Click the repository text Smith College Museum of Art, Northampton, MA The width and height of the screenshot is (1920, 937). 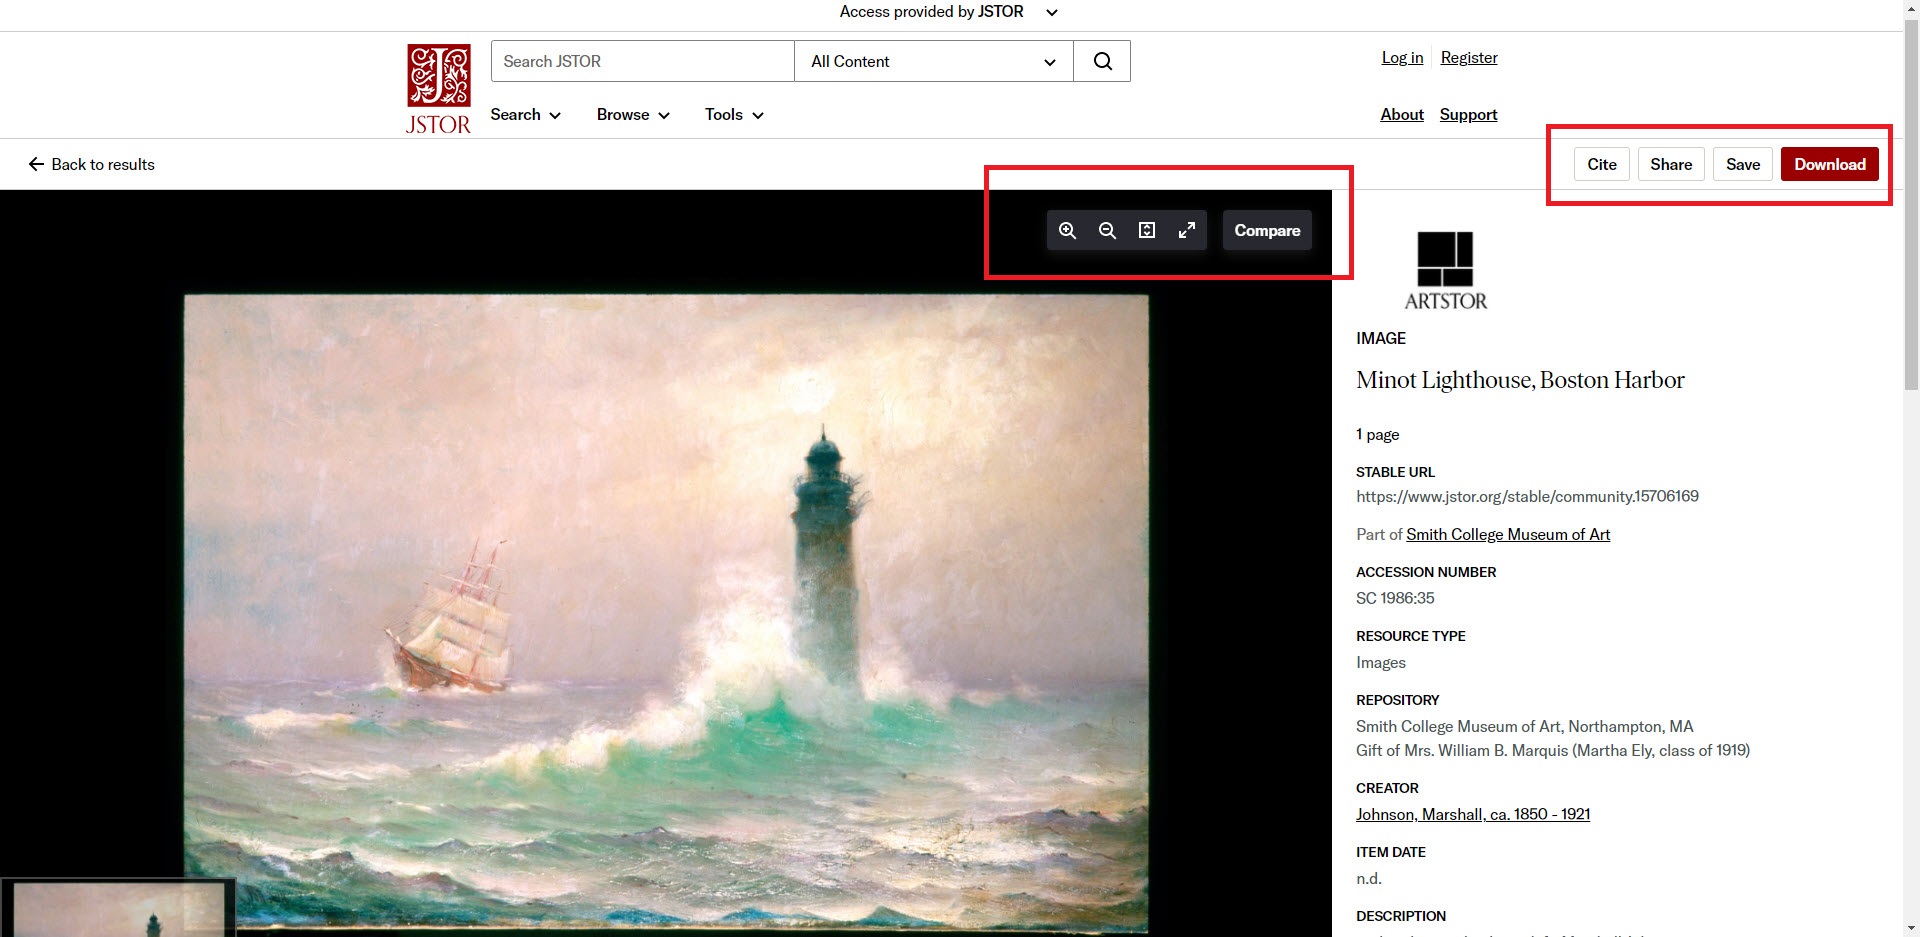click(x=1525, y=726)
